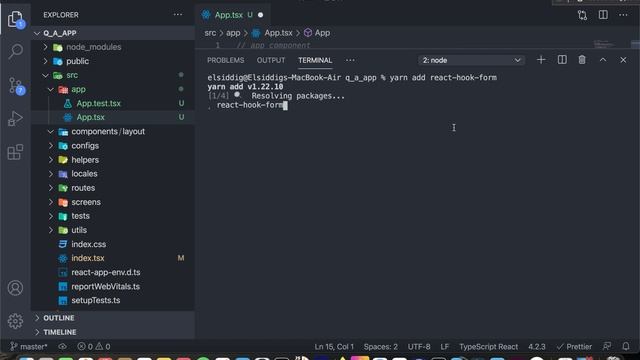Viewport: 640px width, 360px height.
Task: Click the Prettier status item
Action: 574,347
